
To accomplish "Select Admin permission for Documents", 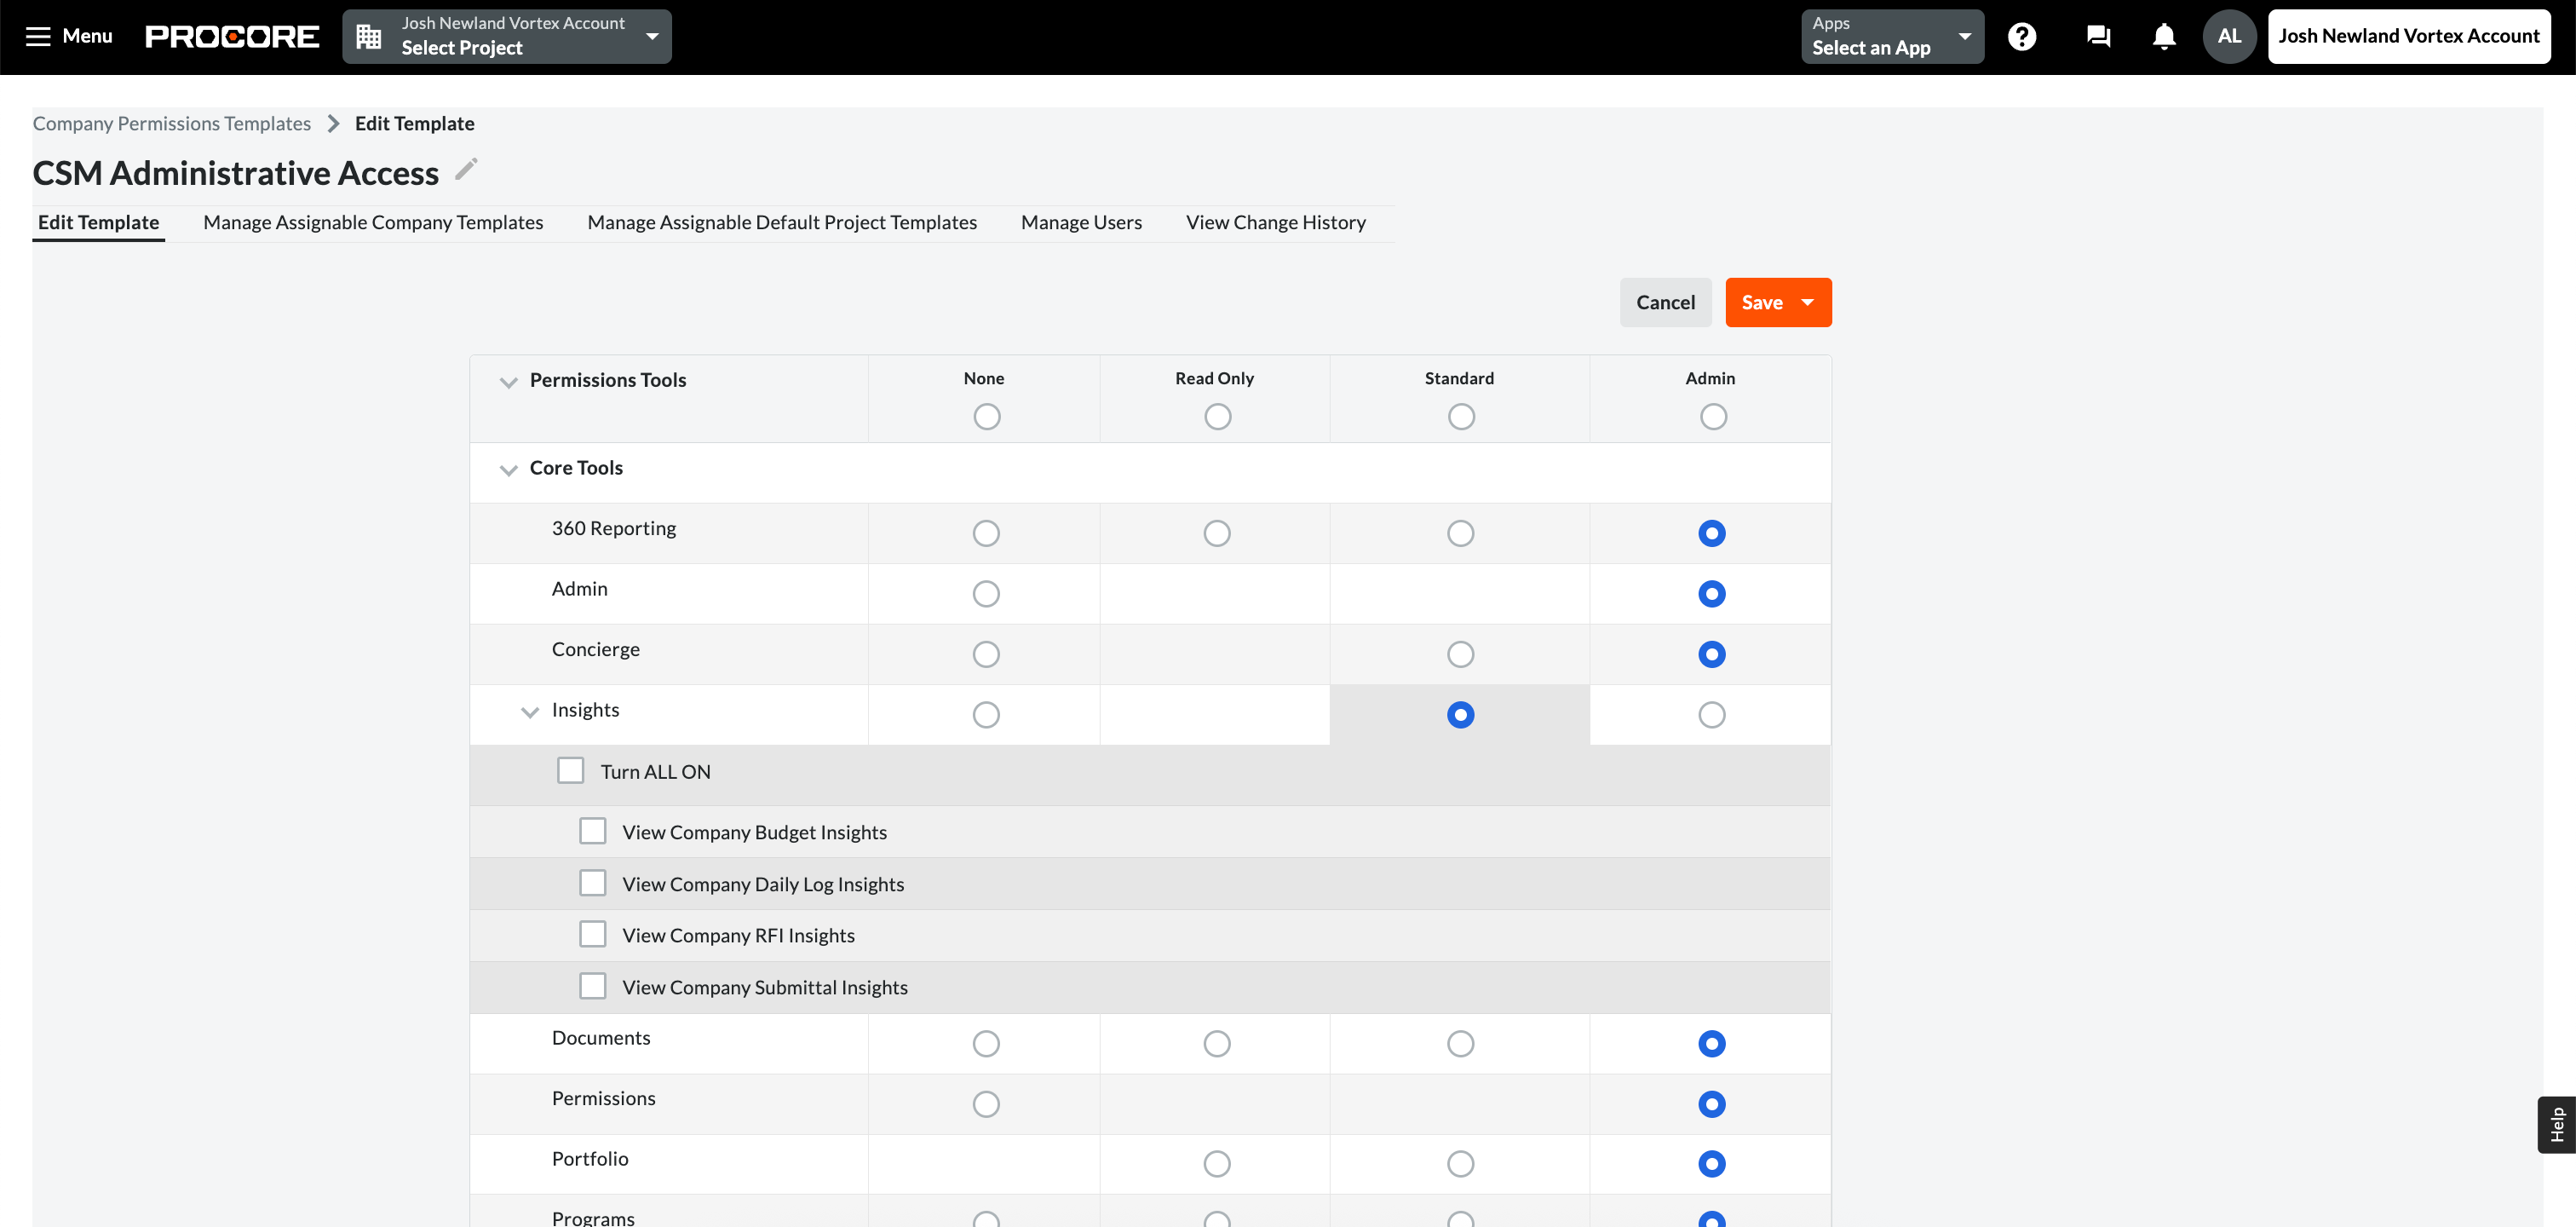I will (x=1712, y=1043).
